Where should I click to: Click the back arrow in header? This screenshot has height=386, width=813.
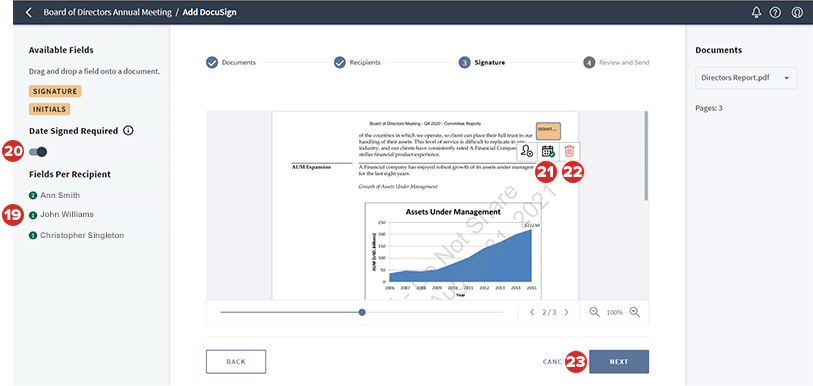point(29,12)
